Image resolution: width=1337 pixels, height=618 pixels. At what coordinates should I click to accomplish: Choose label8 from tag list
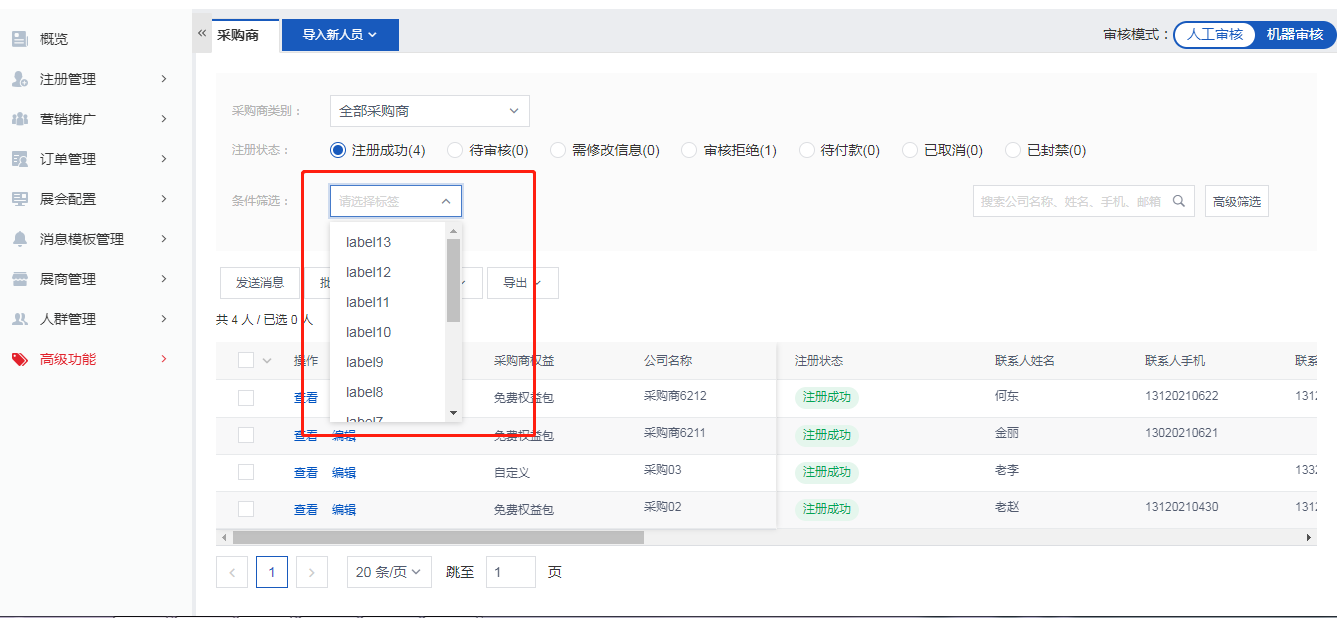point(388,392)
